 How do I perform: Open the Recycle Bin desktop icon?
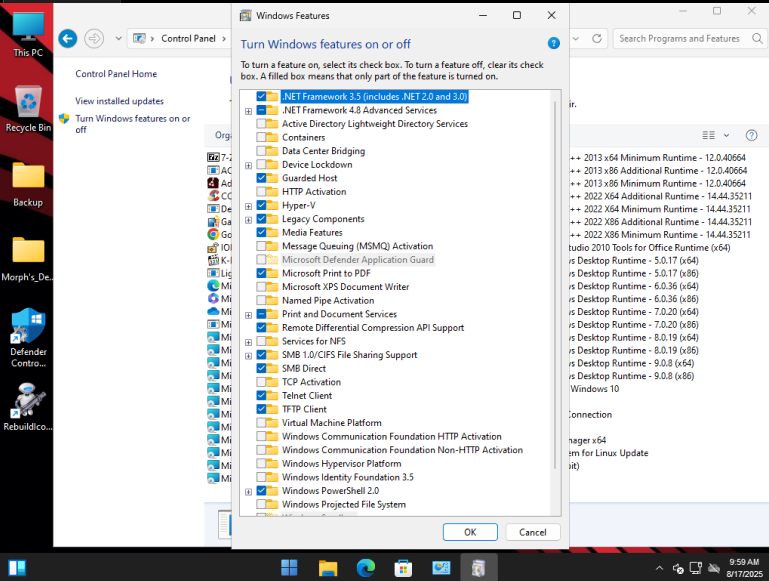(28, 109)
